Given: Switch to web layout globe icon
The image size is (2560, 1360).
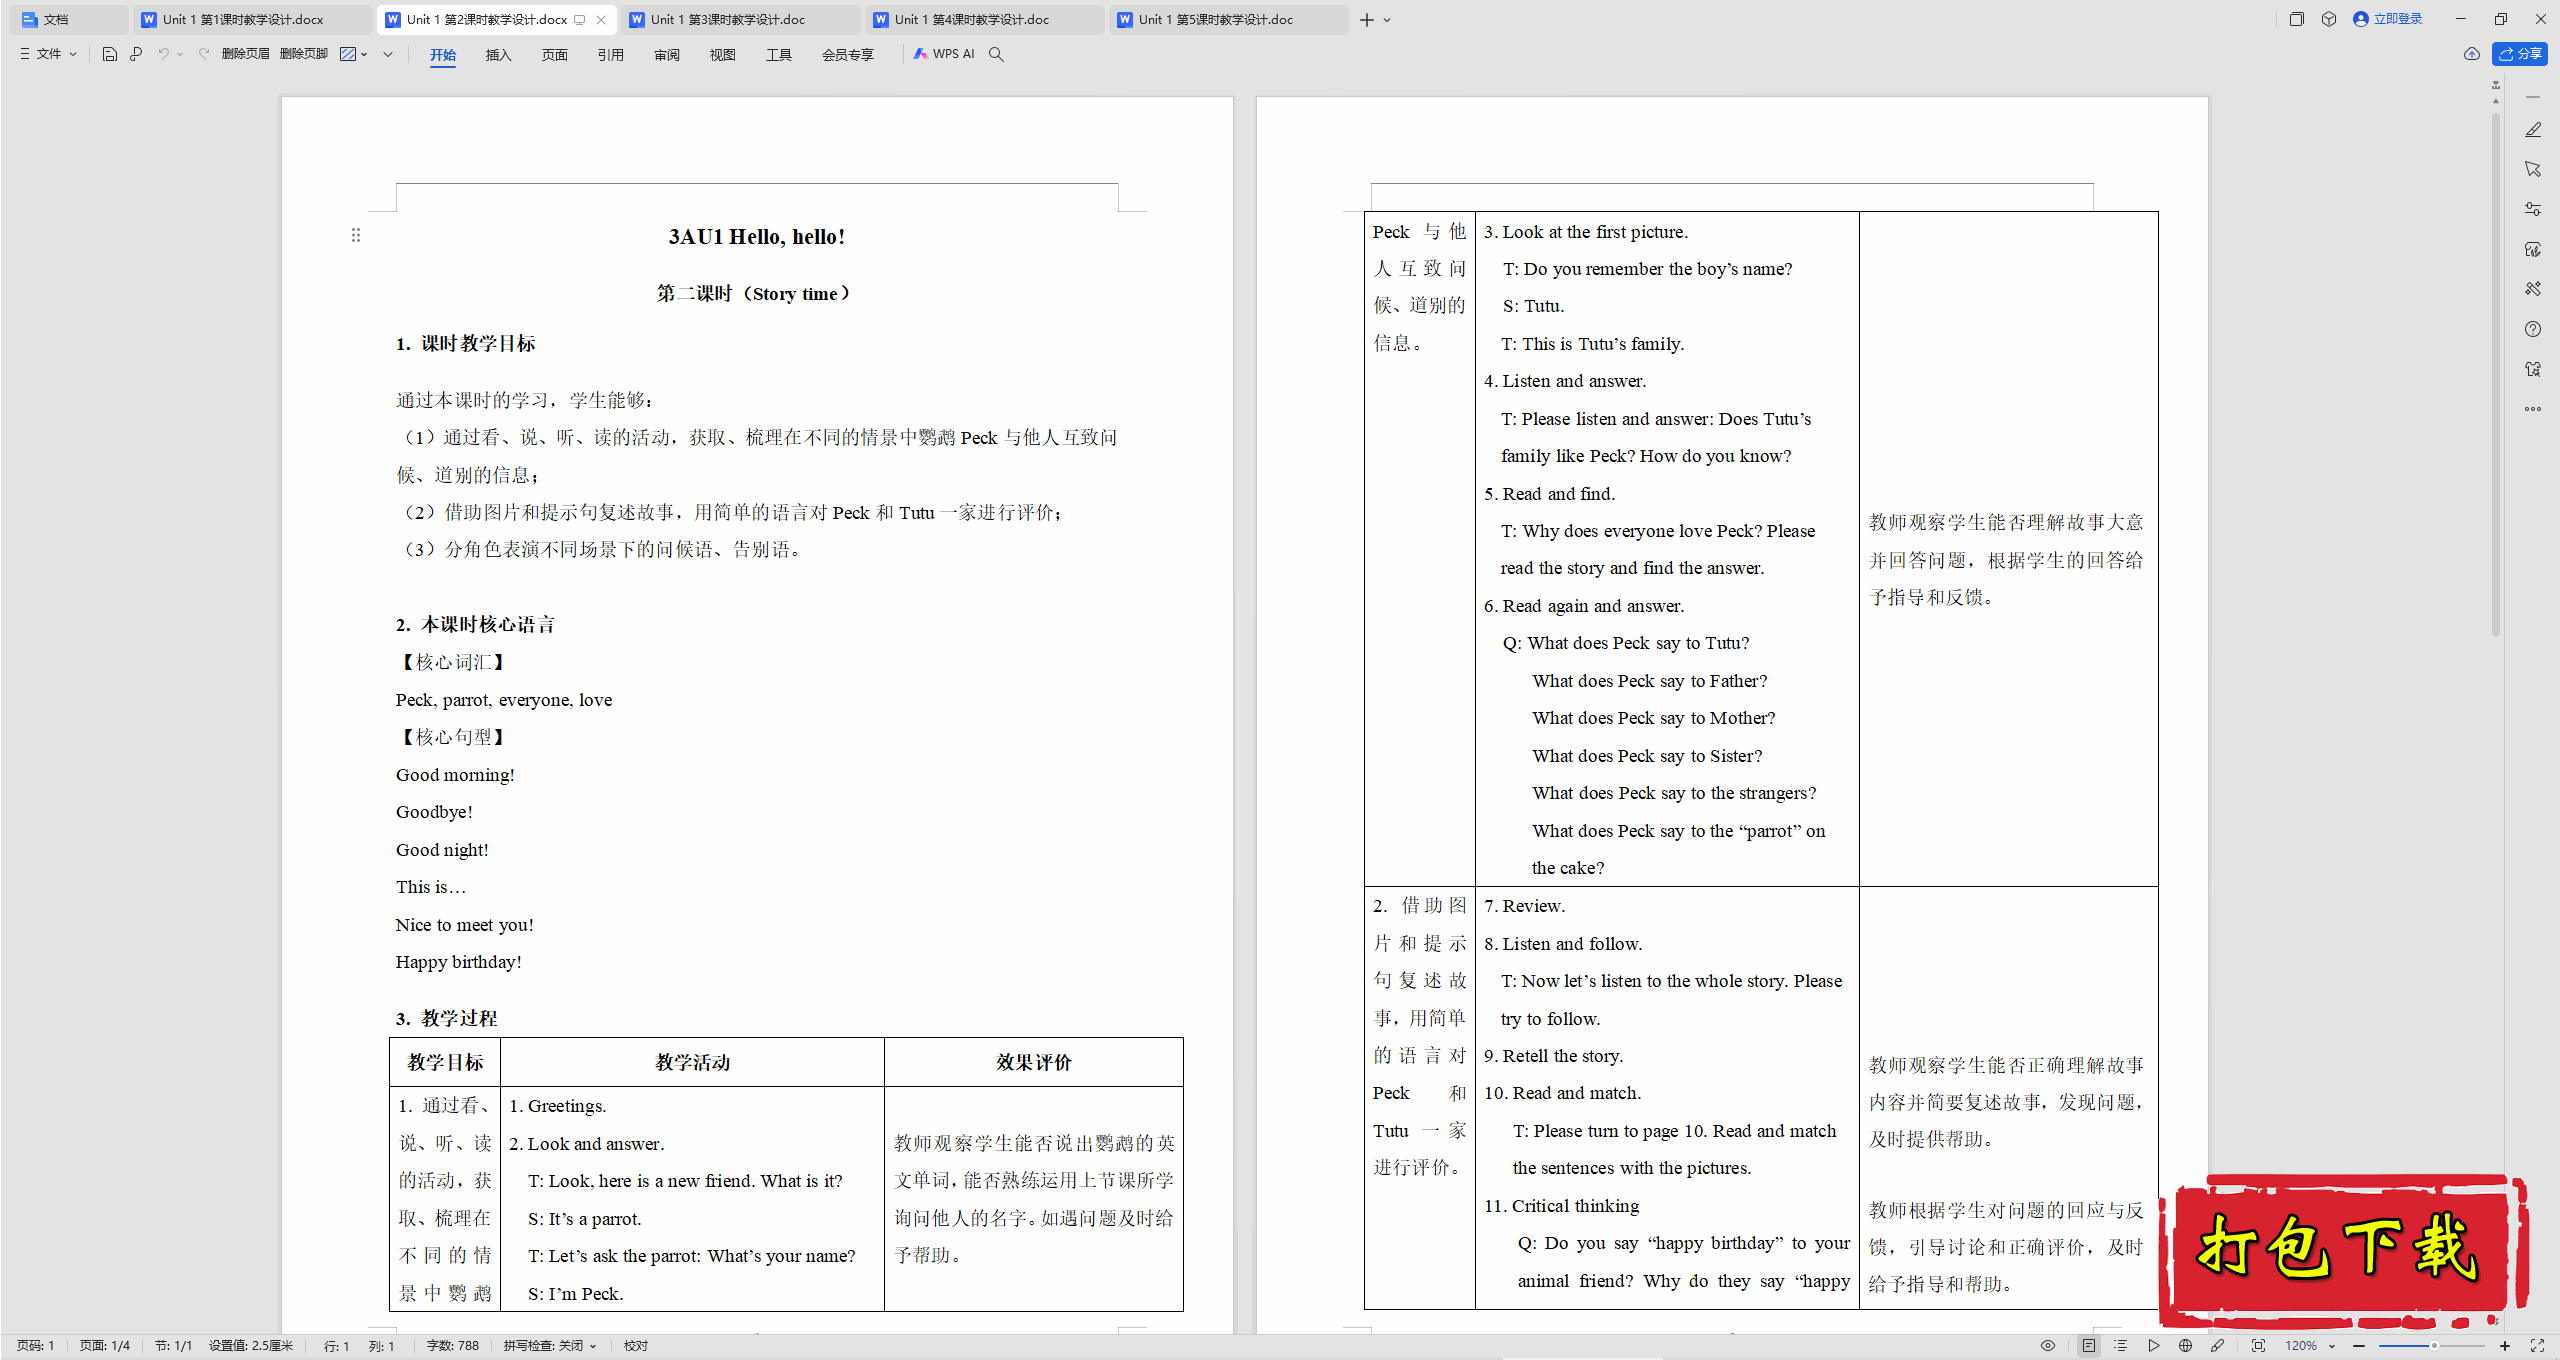Looking at the screenshot, I should (2185, 1346).
